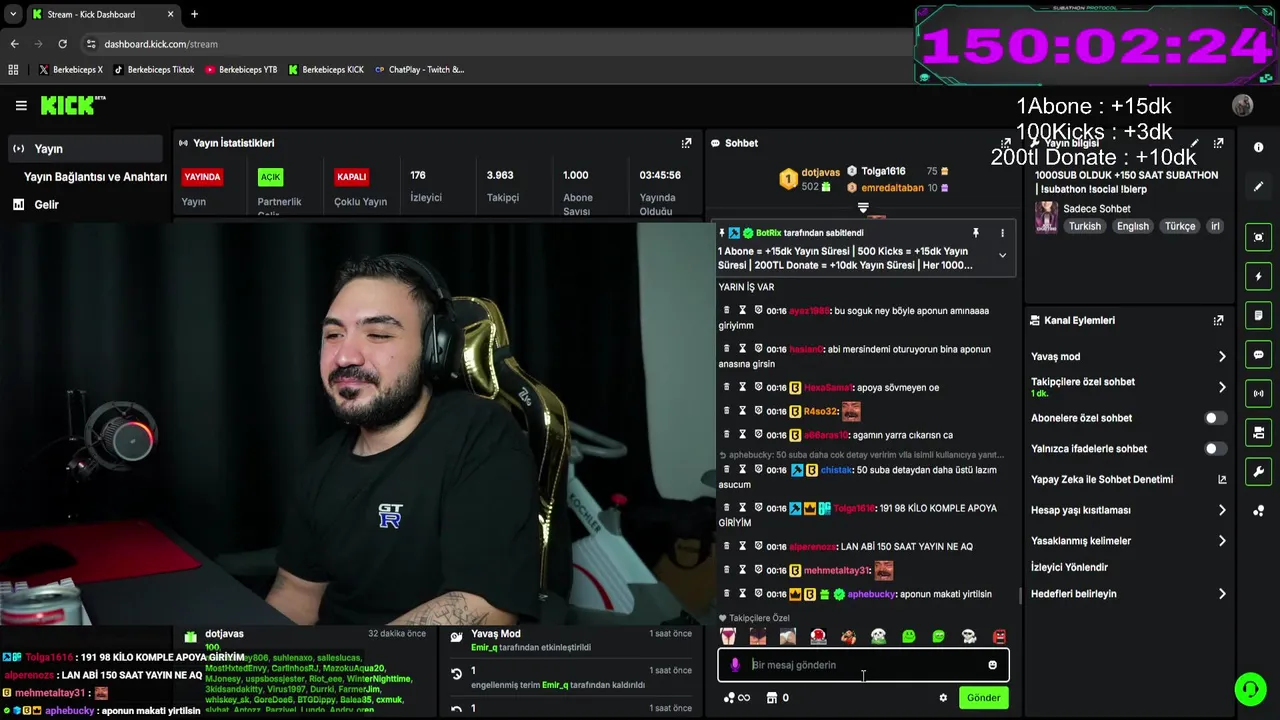Click the KAPALI Çoklu Yayın status badge
The image size is (1280, 720).
pos(351,177)
